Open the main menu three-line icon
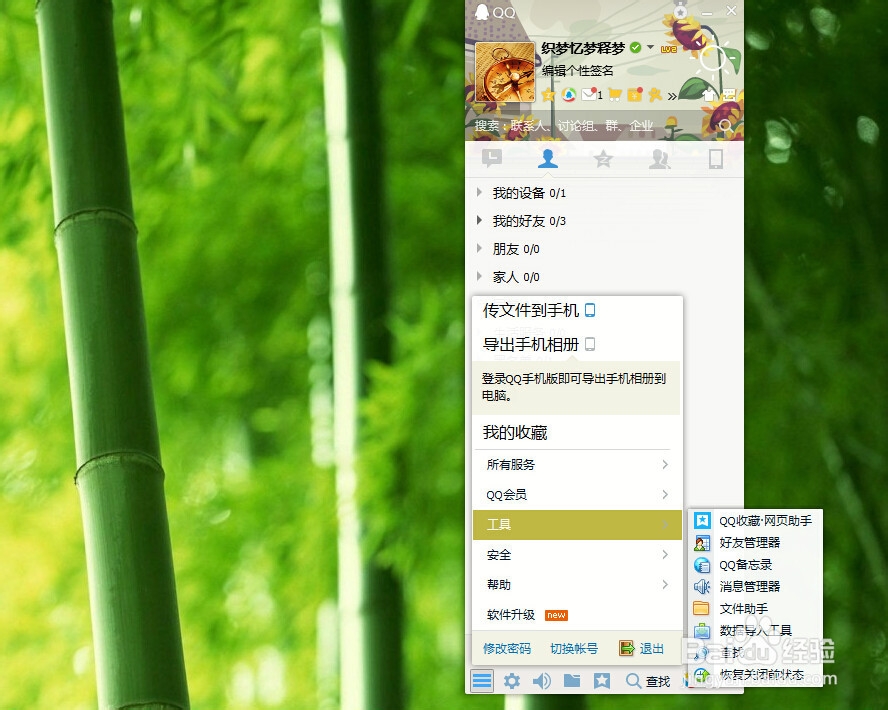 [482, 680]
